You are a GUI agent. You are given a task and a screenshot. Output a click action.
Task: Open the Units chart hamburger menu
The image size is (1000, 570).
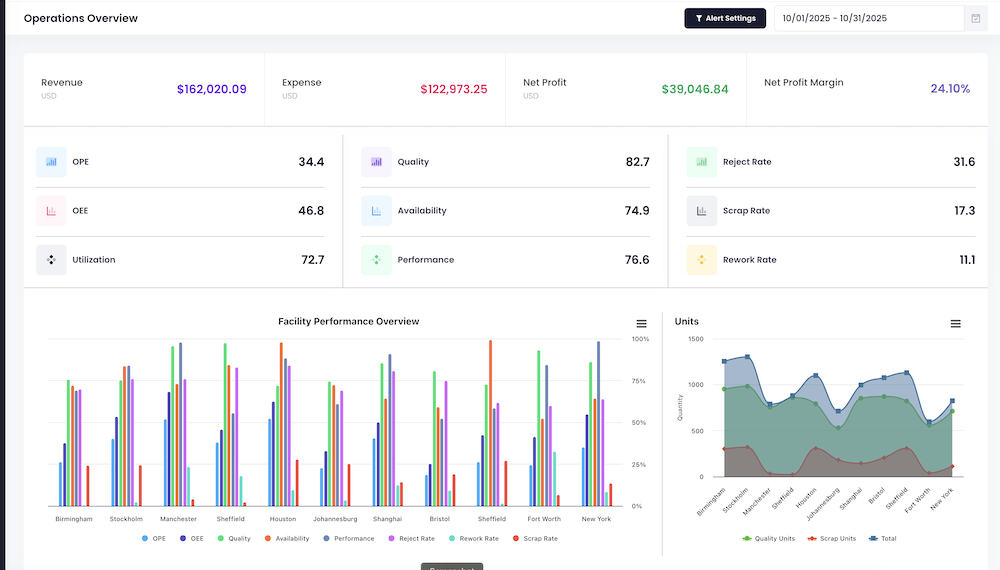click(x=955, y=323)
